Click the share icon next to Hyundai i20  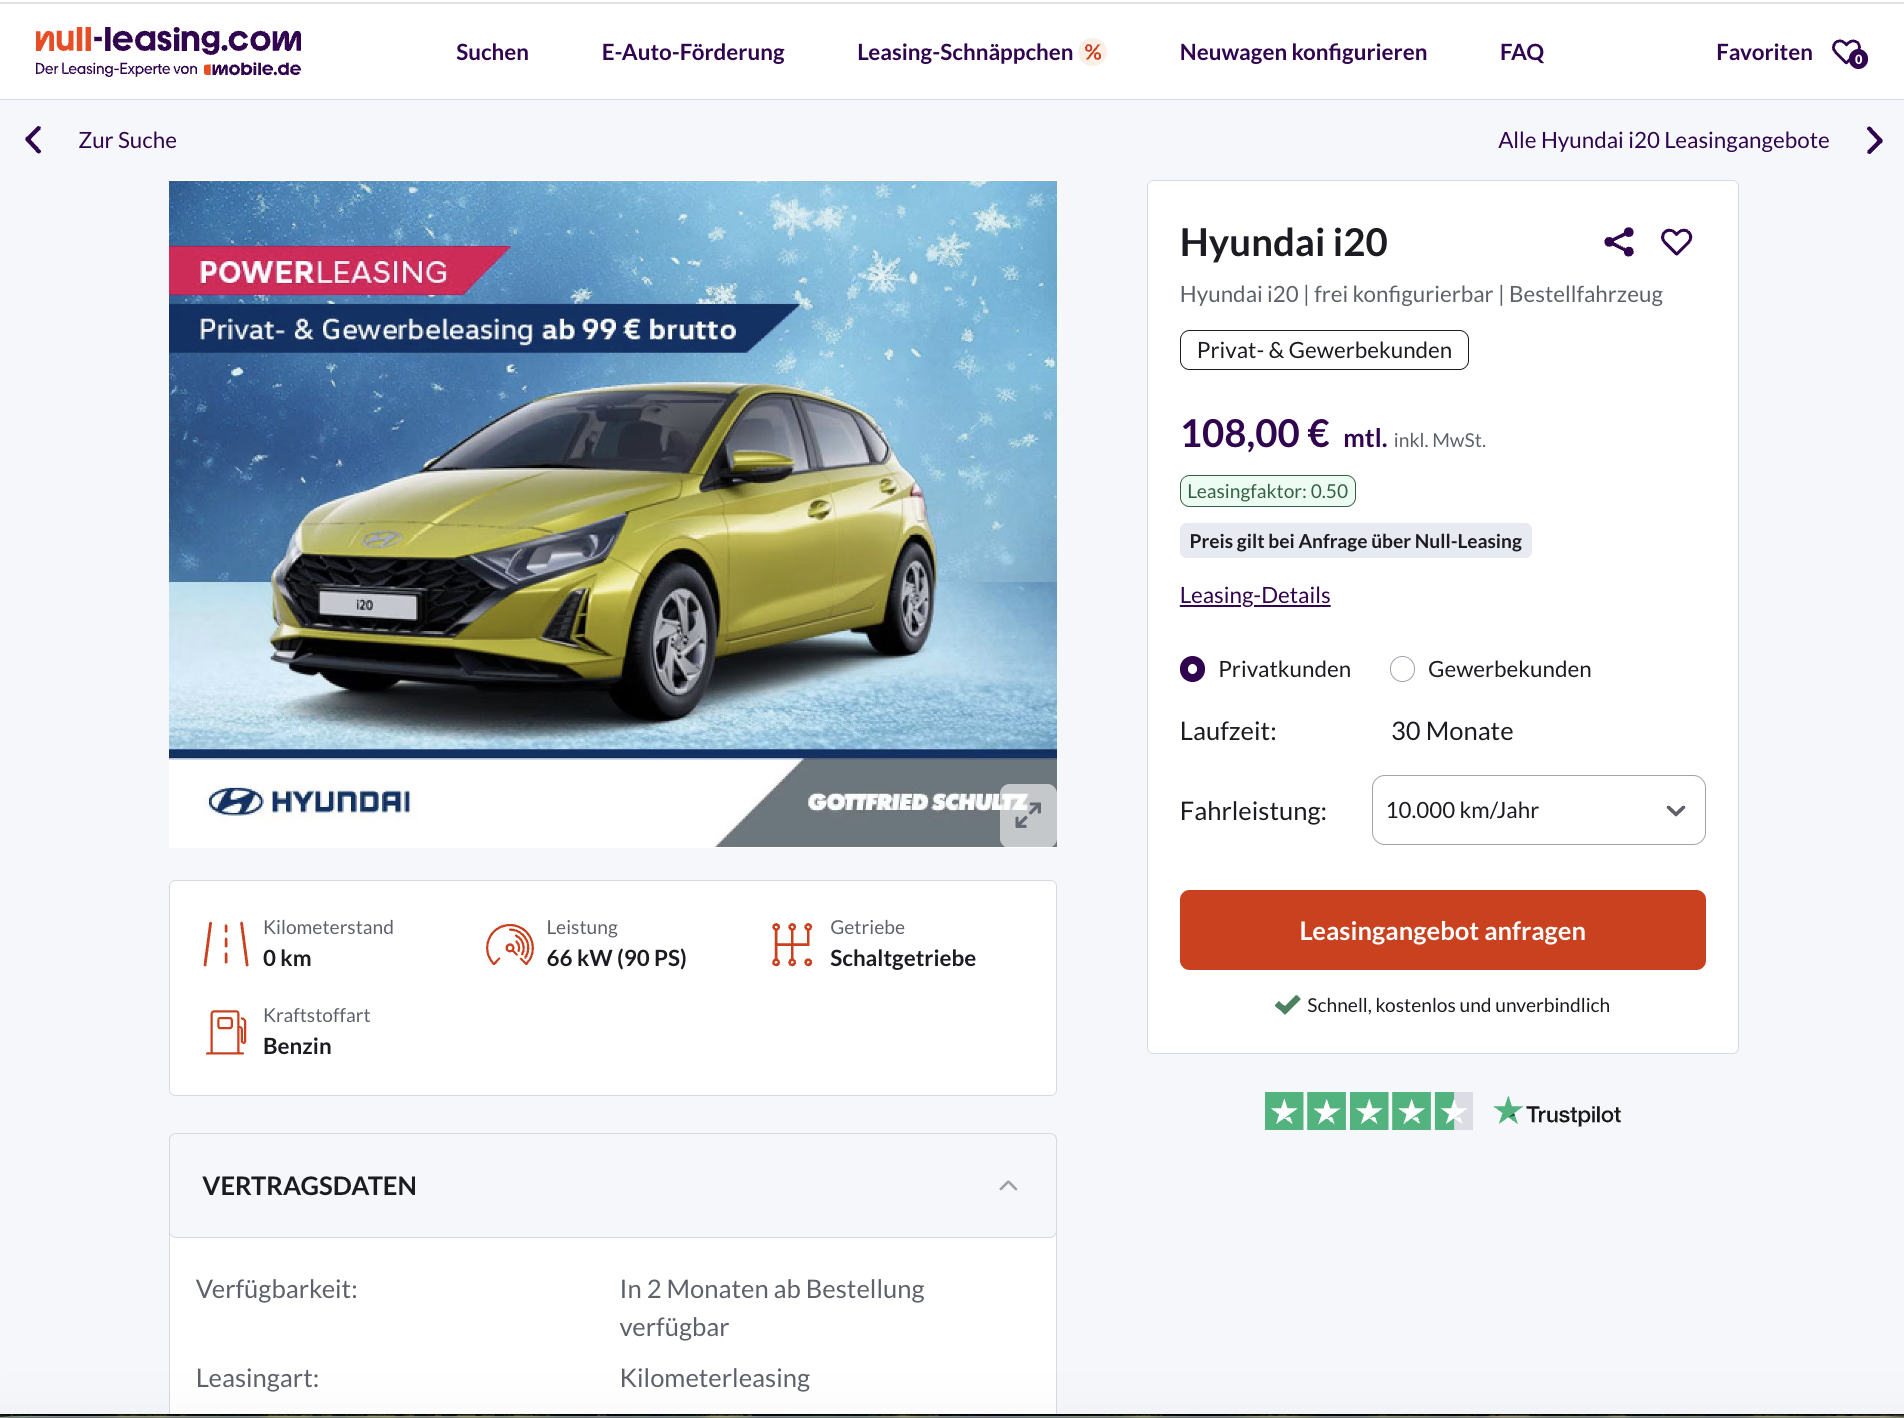pos(1618,242)
